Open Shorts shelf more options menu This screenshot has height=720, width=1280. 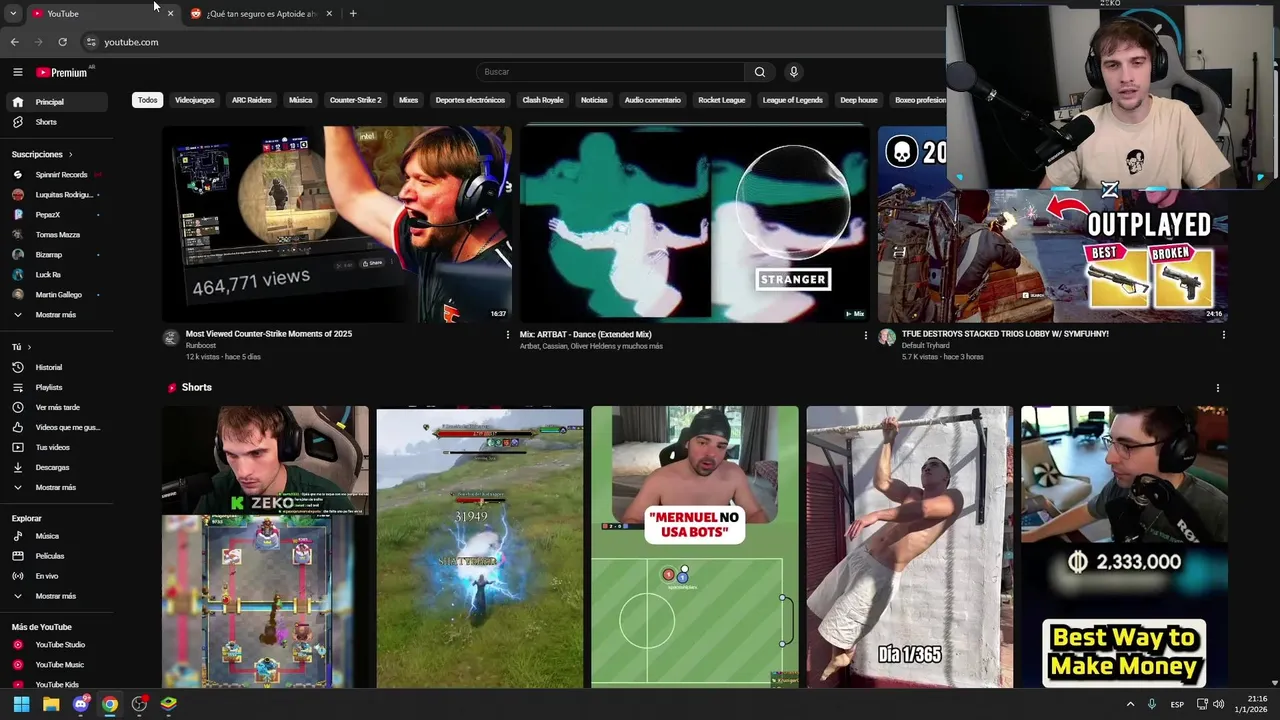1218,388
